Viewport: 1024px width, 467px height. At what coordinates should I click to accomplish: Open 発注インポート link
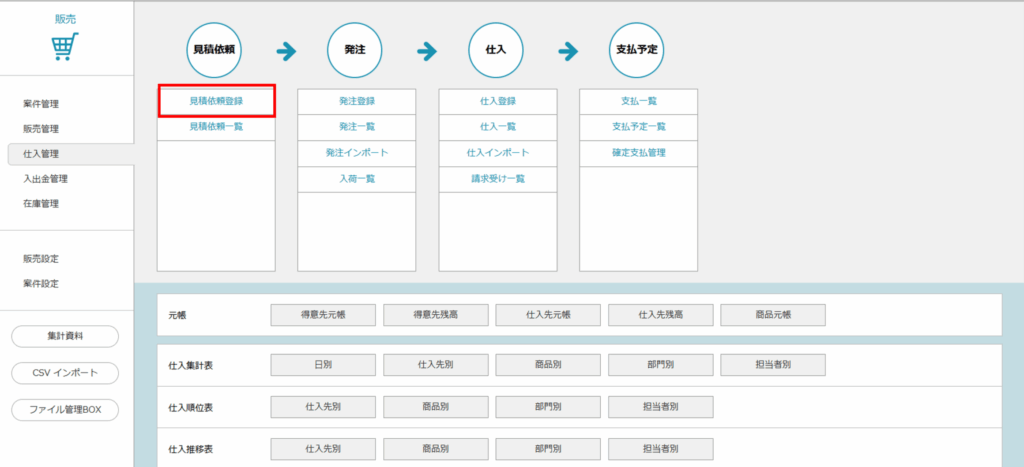(x=356, y=153)
